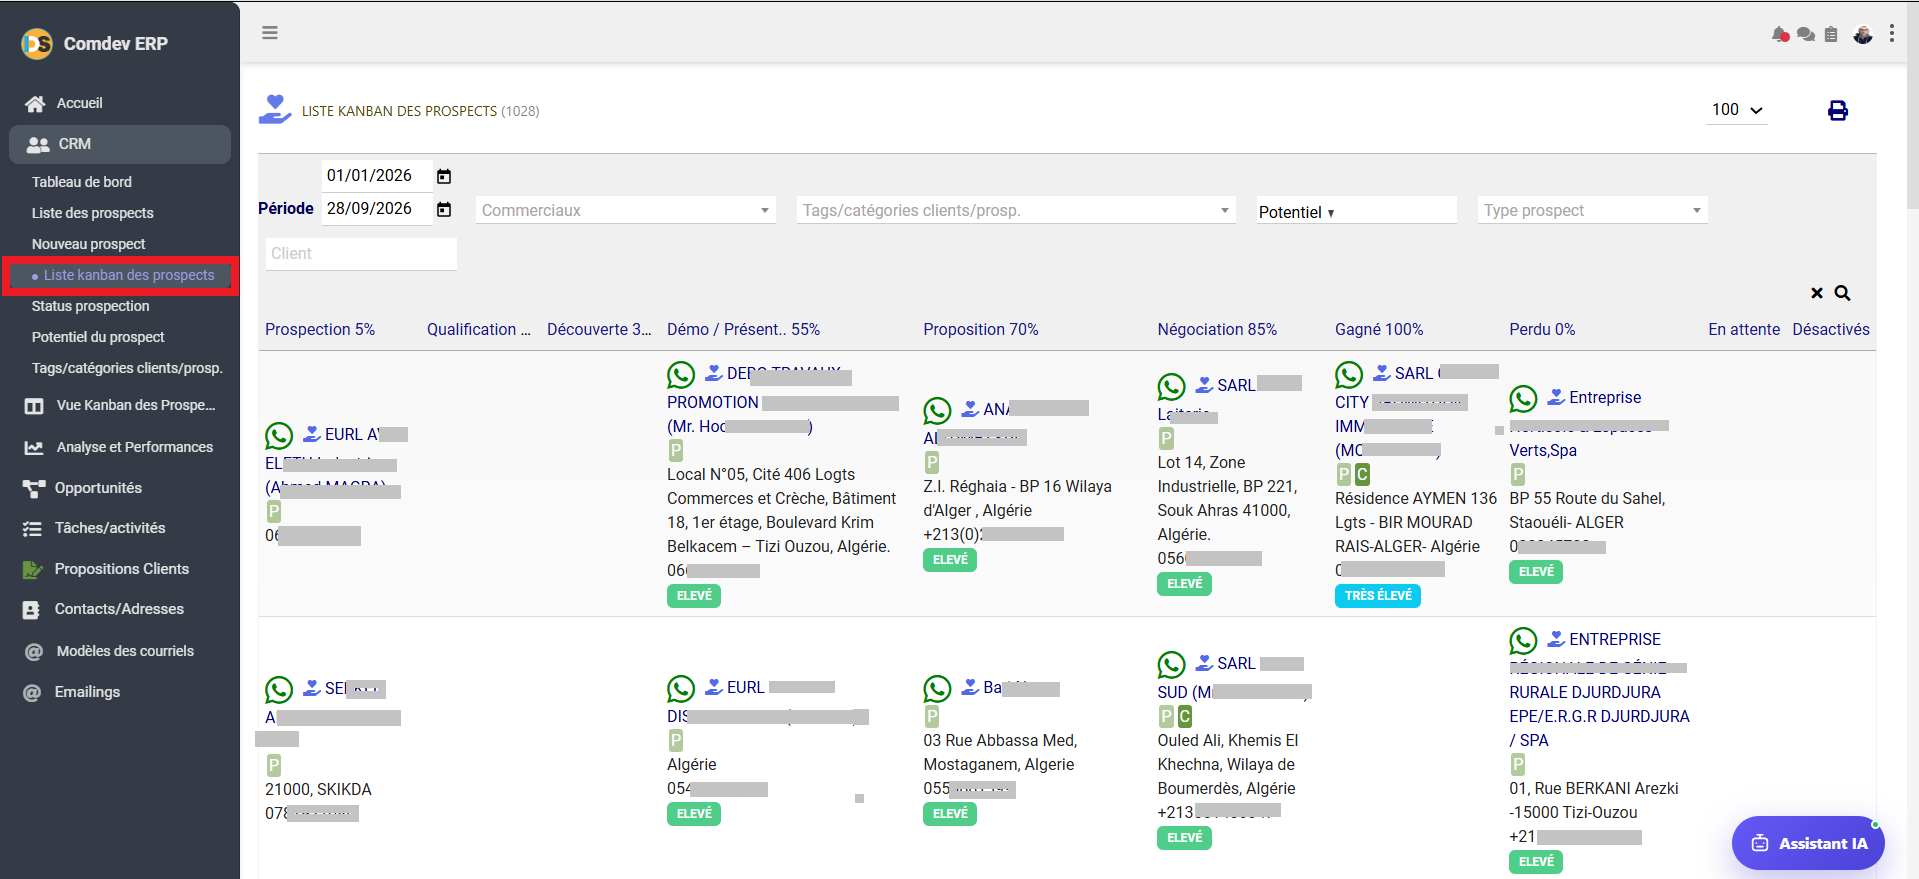Toggle the hamburger sidebar menu

[x=270, y=33]
